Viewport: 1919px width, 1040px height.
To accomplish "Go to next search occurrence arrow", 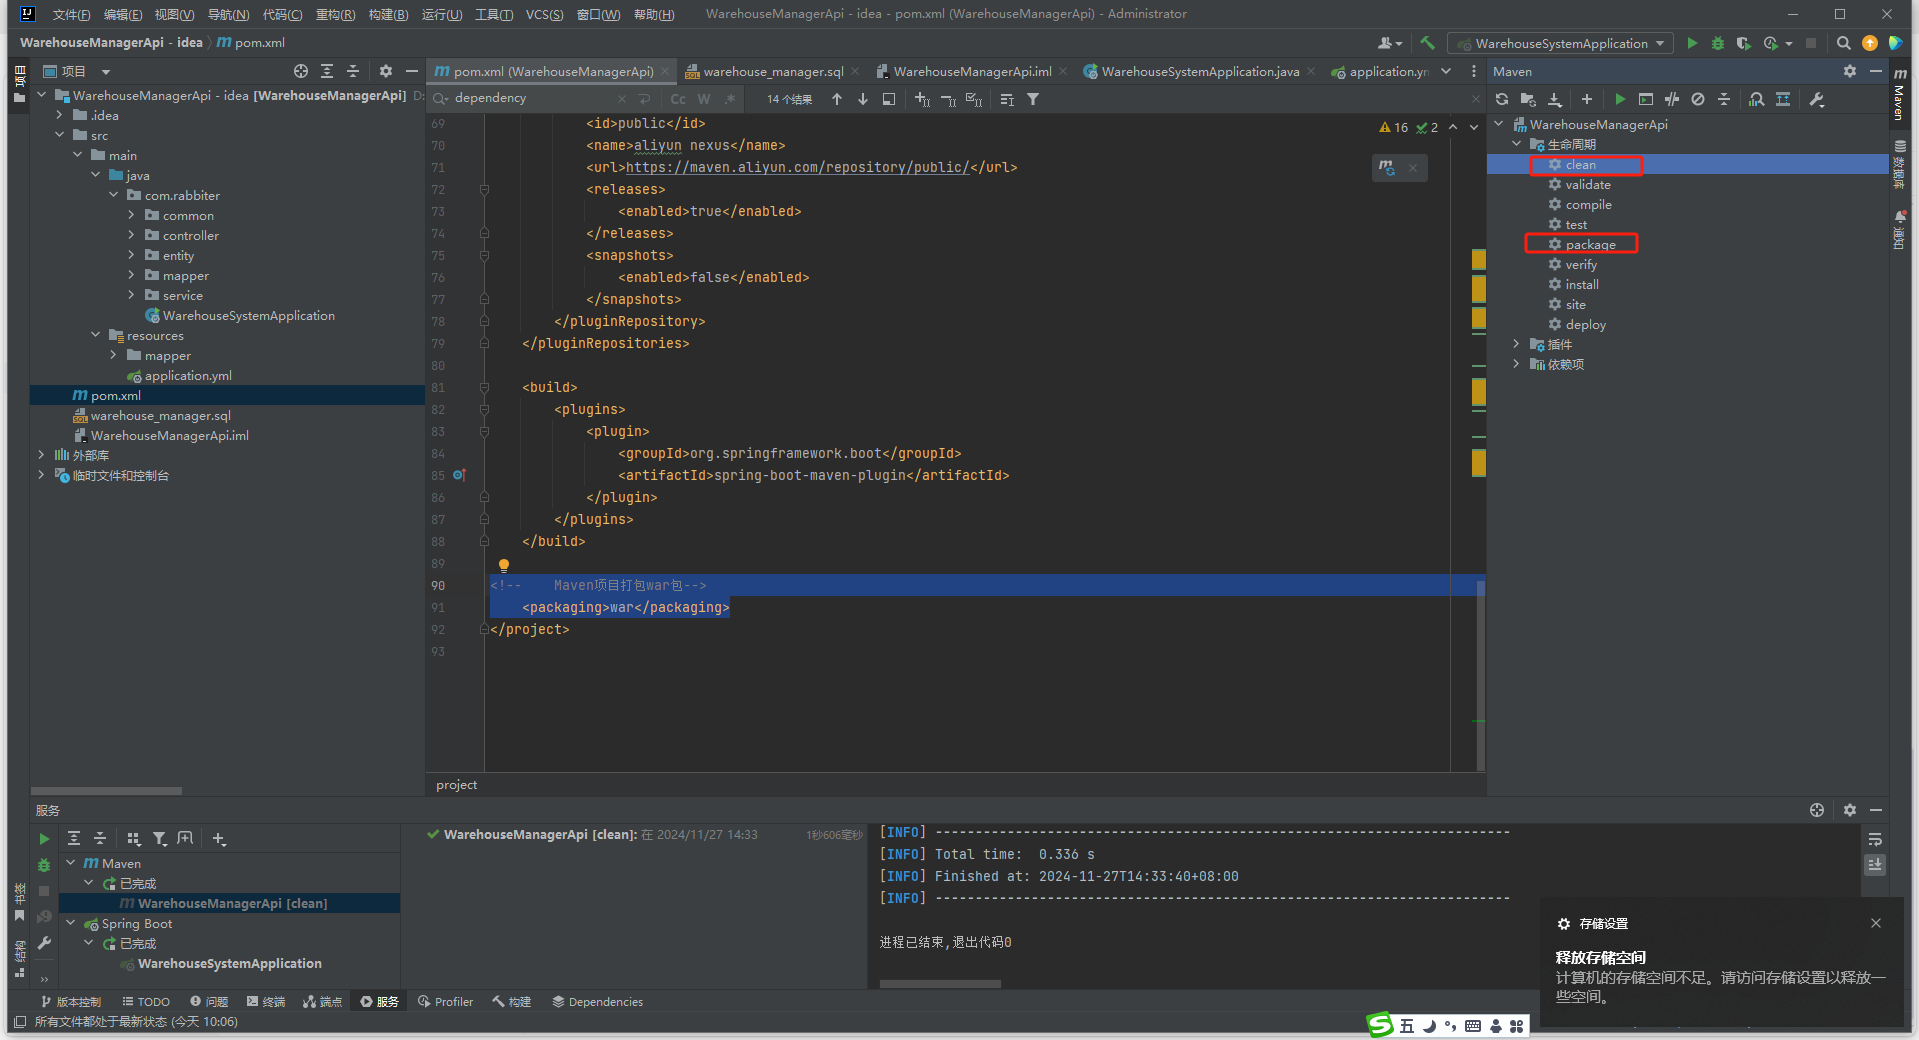I will (863, 99).
